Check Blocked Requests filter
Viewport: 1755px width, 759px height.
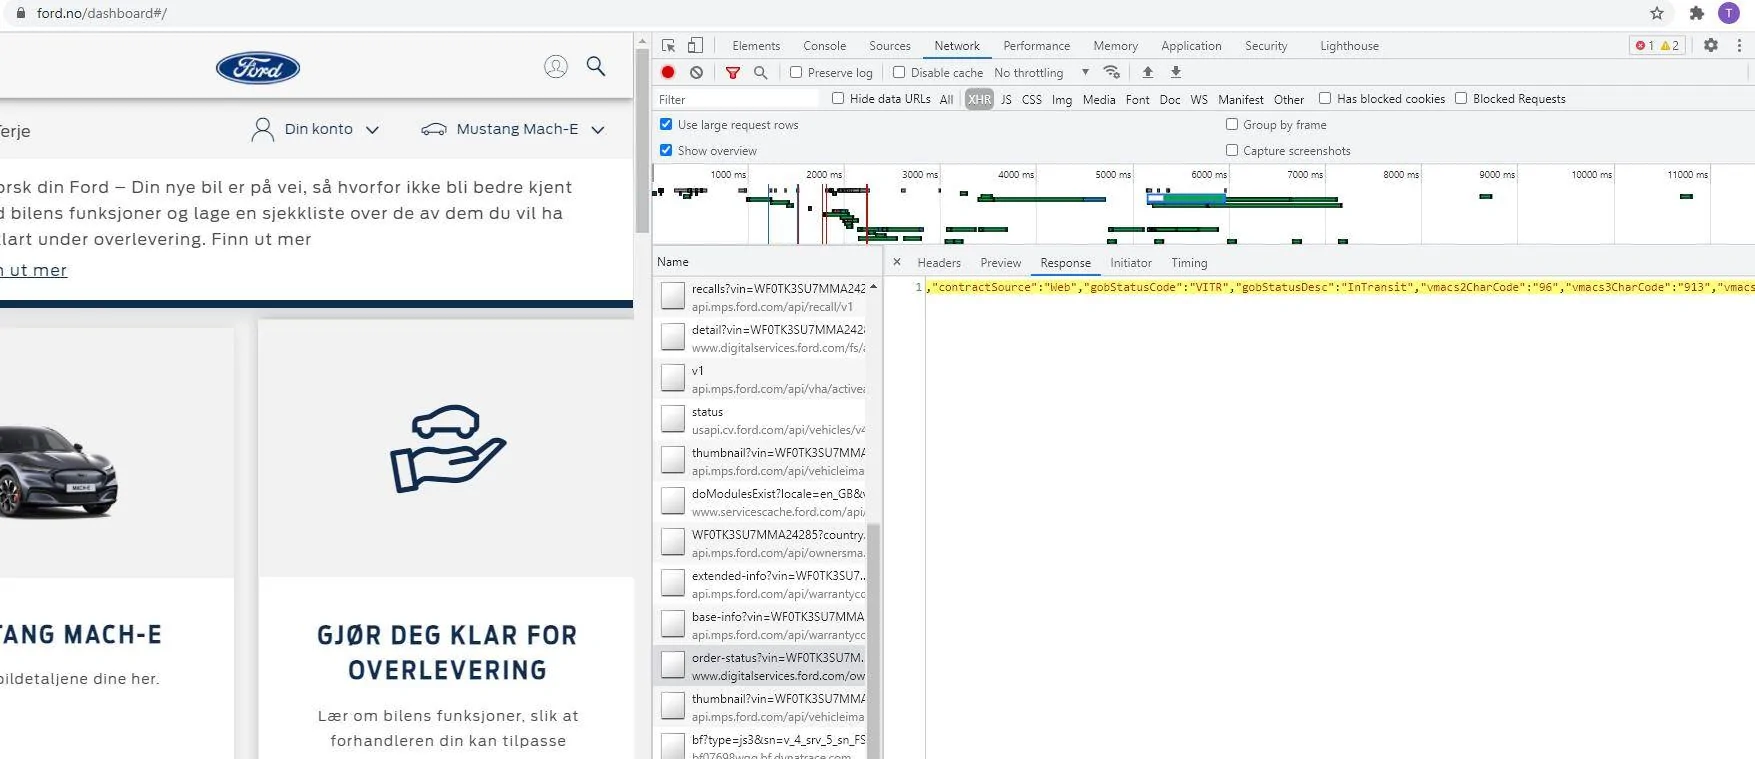pos(1461,98)
